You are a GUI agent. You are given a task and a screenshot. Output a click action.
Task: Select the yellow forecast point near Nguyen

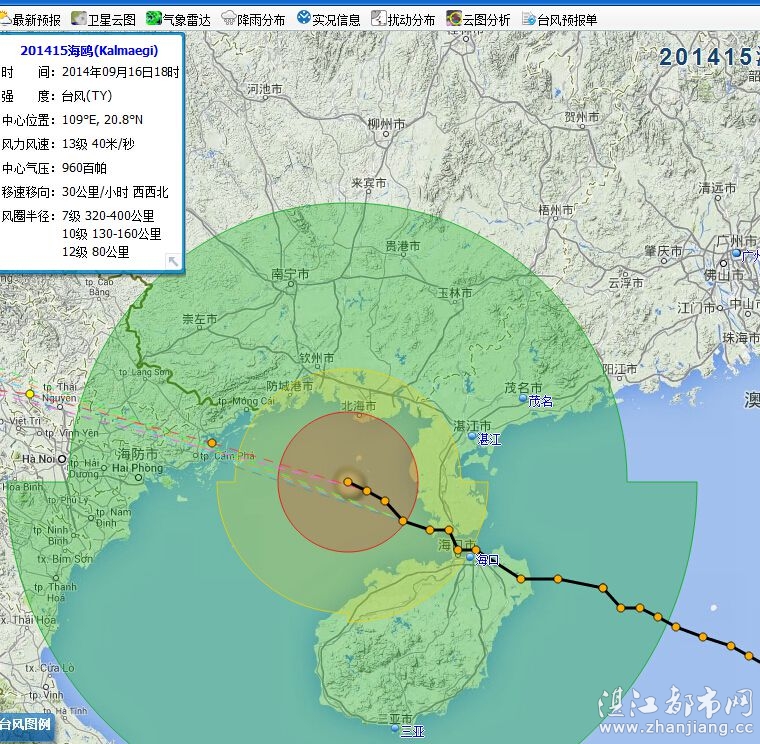point(30,394)
